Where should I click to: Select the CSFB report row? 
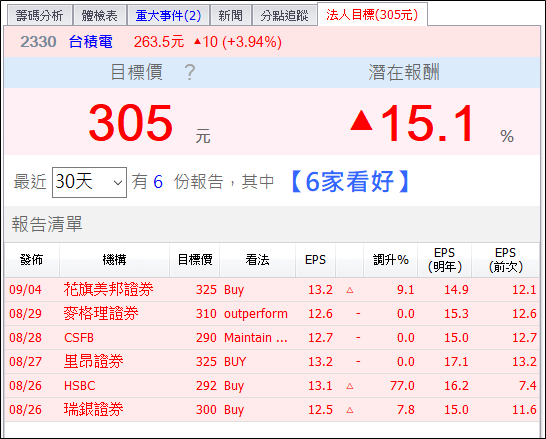(272, 338)
